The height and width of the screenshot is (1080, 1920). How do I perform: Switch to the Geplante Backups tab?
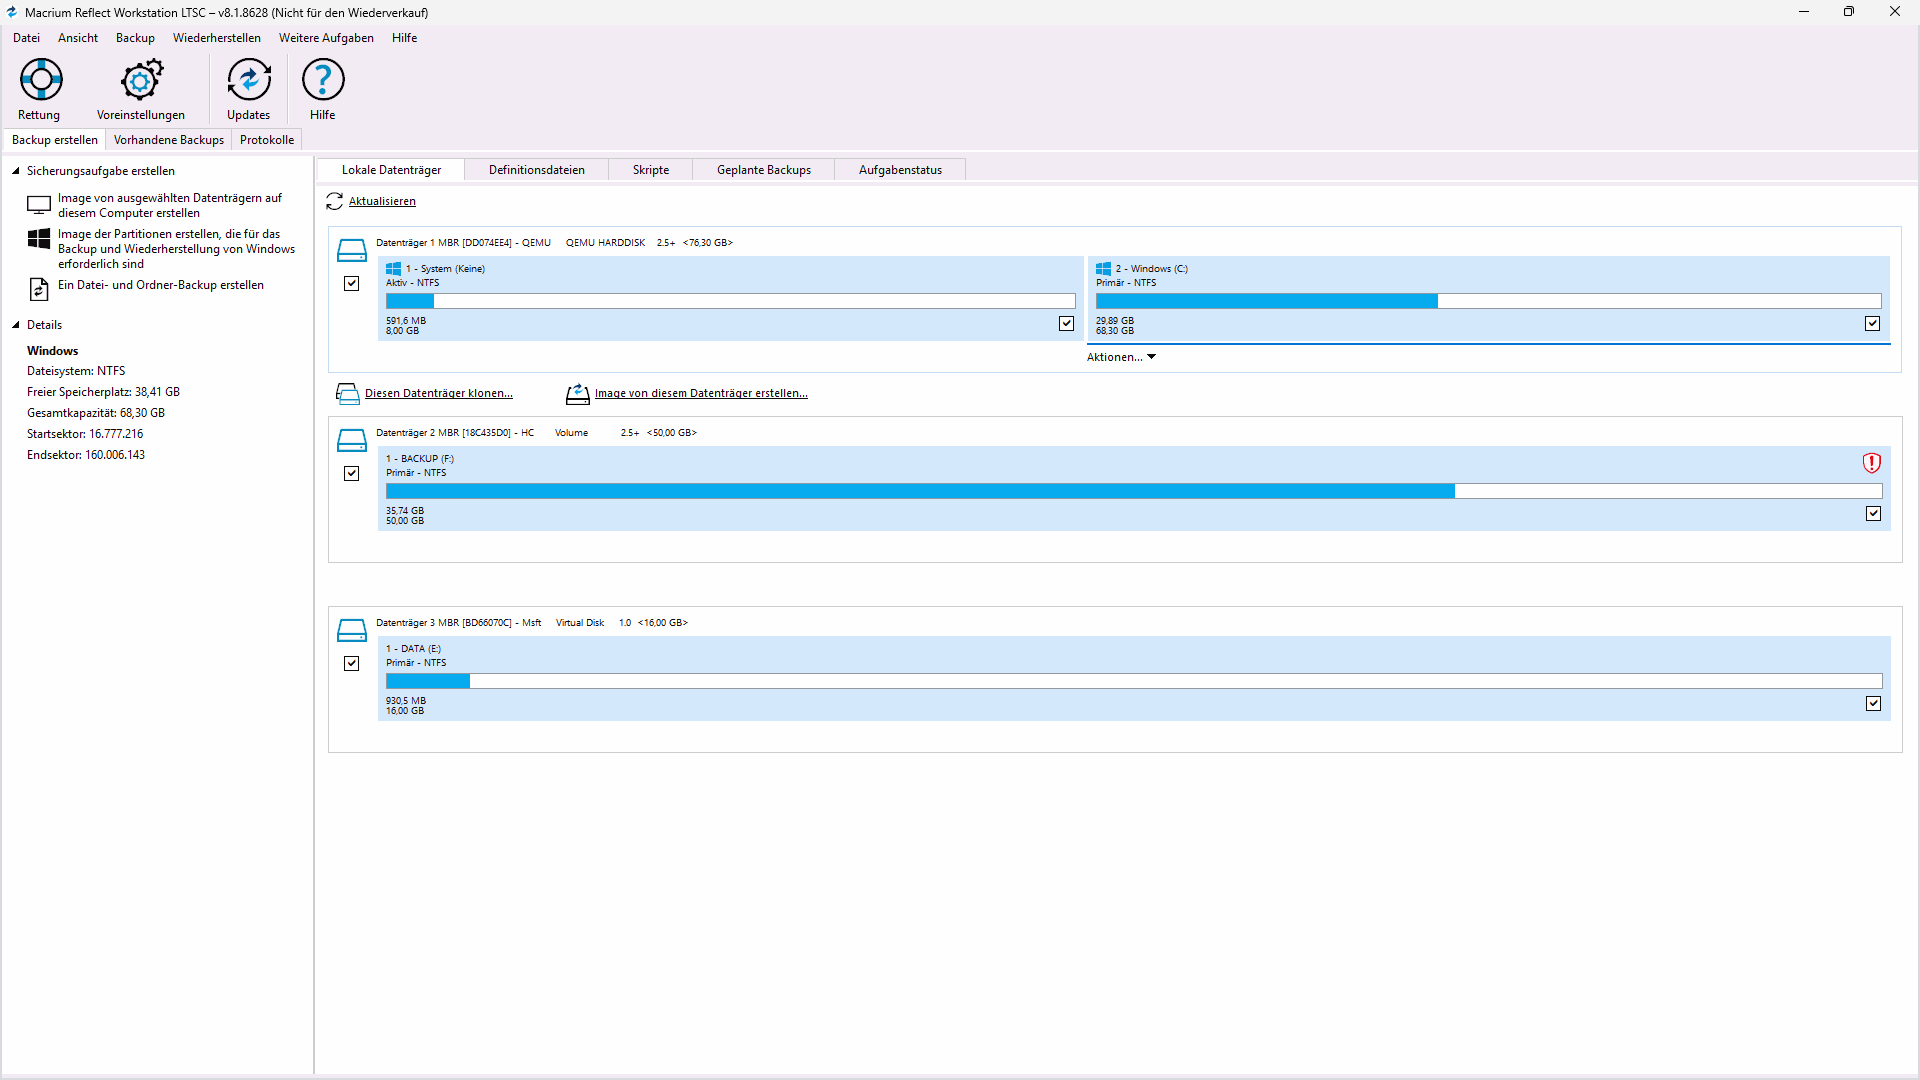764,170
